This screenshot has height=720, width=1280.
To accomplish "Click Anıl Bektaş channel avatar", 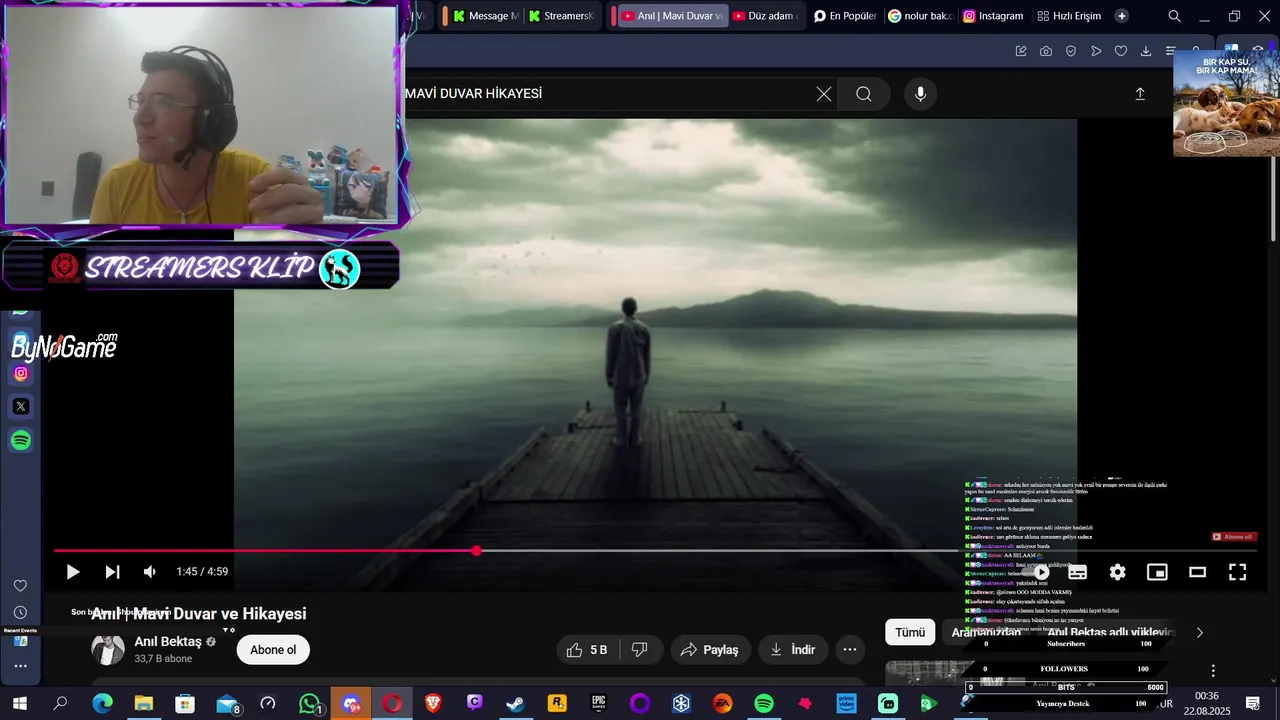I will (108, 649).
